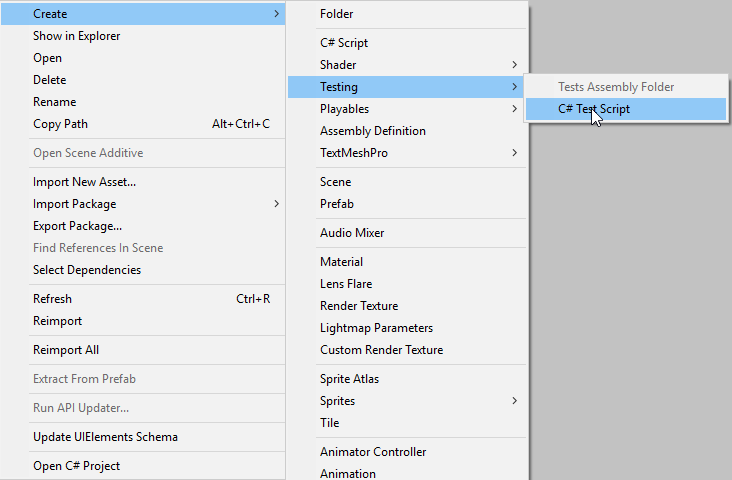732x480 pixels.
Task: Select Audio Mixer in the Create menu
Action: (407, 233)
